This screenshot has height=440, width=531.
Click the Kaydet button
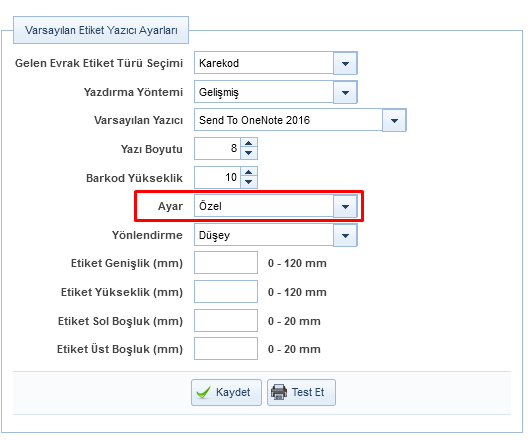(x=226, y=392)
